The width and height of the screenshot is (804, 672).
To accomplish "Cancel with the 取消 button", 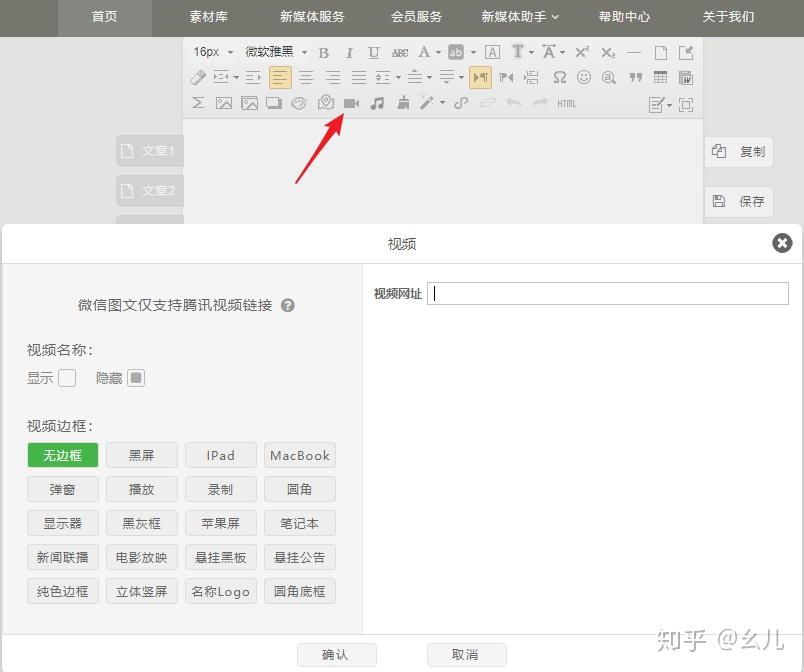I will [x=467, y=655].
